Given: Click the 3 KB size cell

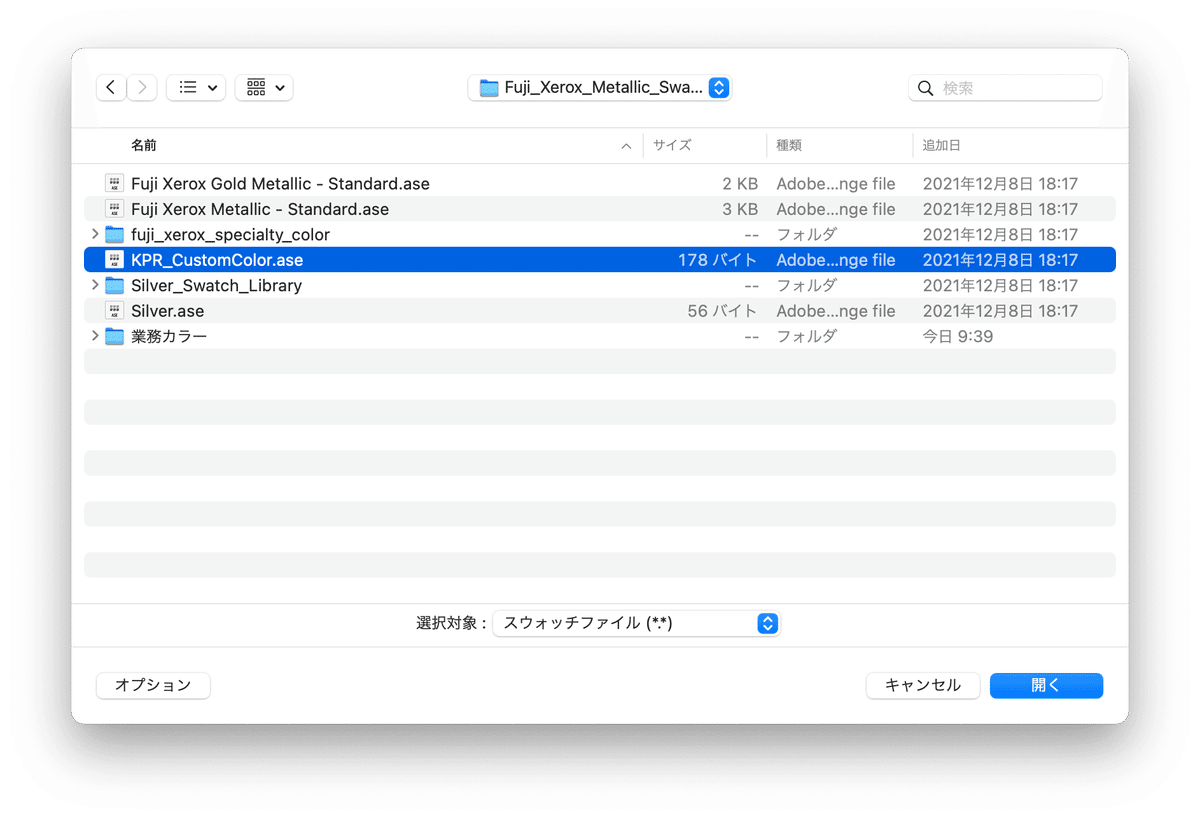Looking at the screenshot, I should pos(740,209).
